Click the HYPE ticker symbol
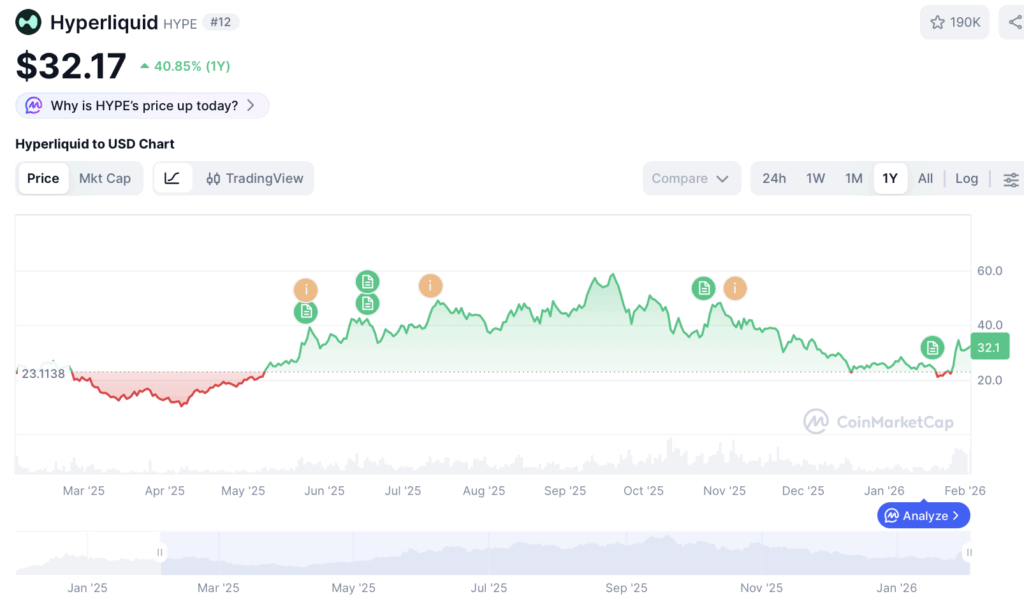The image size is (1024, 608). (180, 24)
